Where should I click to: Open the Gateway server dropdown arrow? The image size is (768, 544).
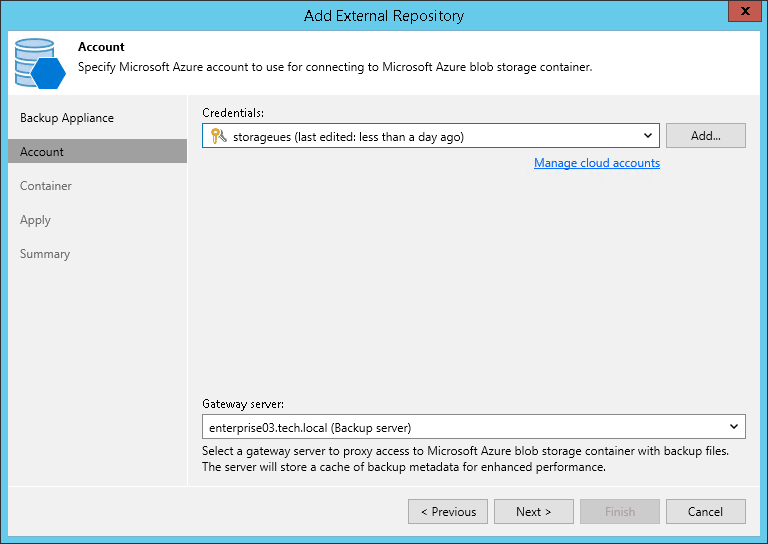(x=734, y=426)
